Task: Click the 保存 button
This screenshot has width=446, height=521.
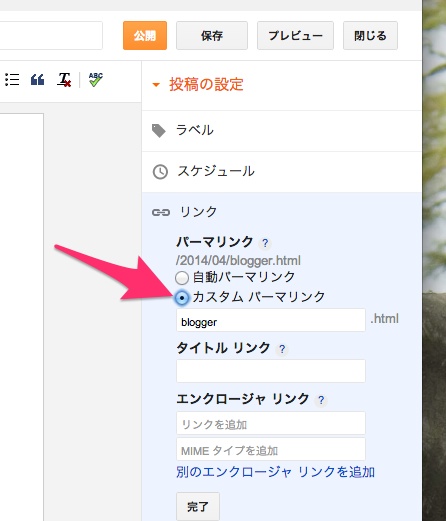Action: coord(212,36)
